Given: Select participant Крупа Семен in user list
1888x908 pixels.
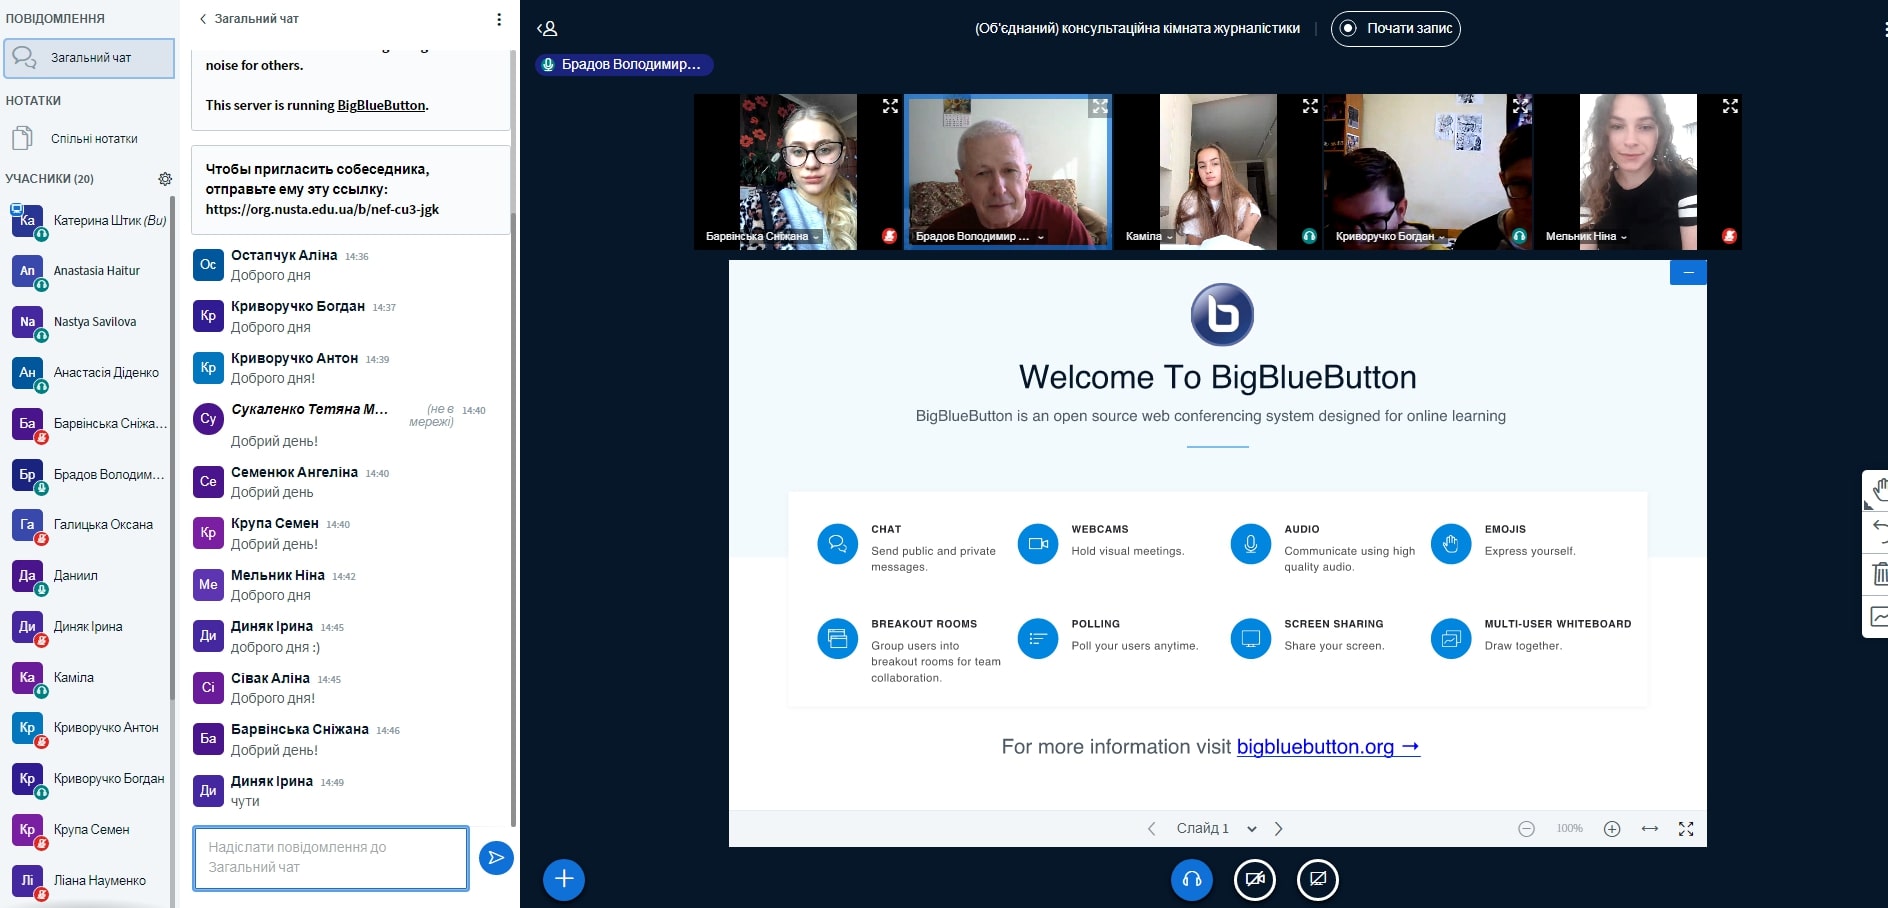Looking at the screenshot, I should (x=89, y=830).
